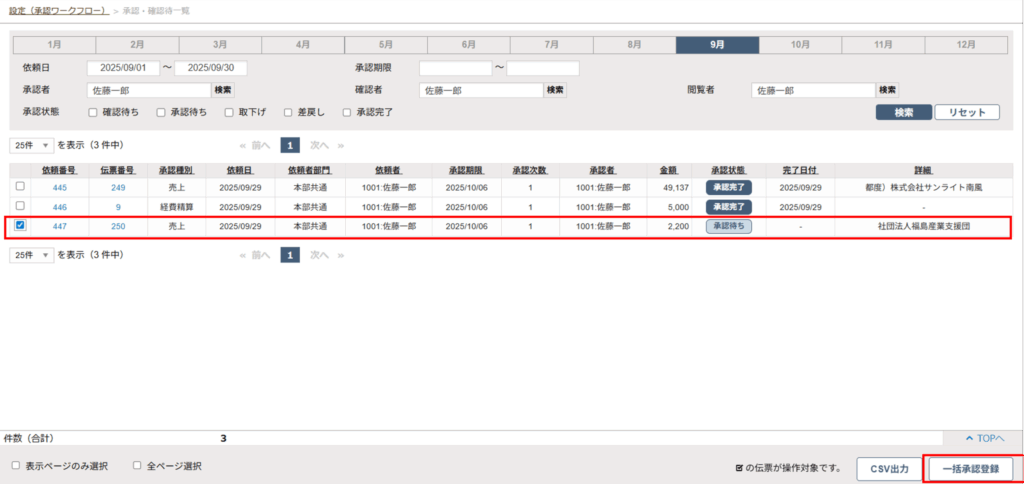1024x484 pixels.
Task: Open request number 446 link
Action: pos(60,207)
